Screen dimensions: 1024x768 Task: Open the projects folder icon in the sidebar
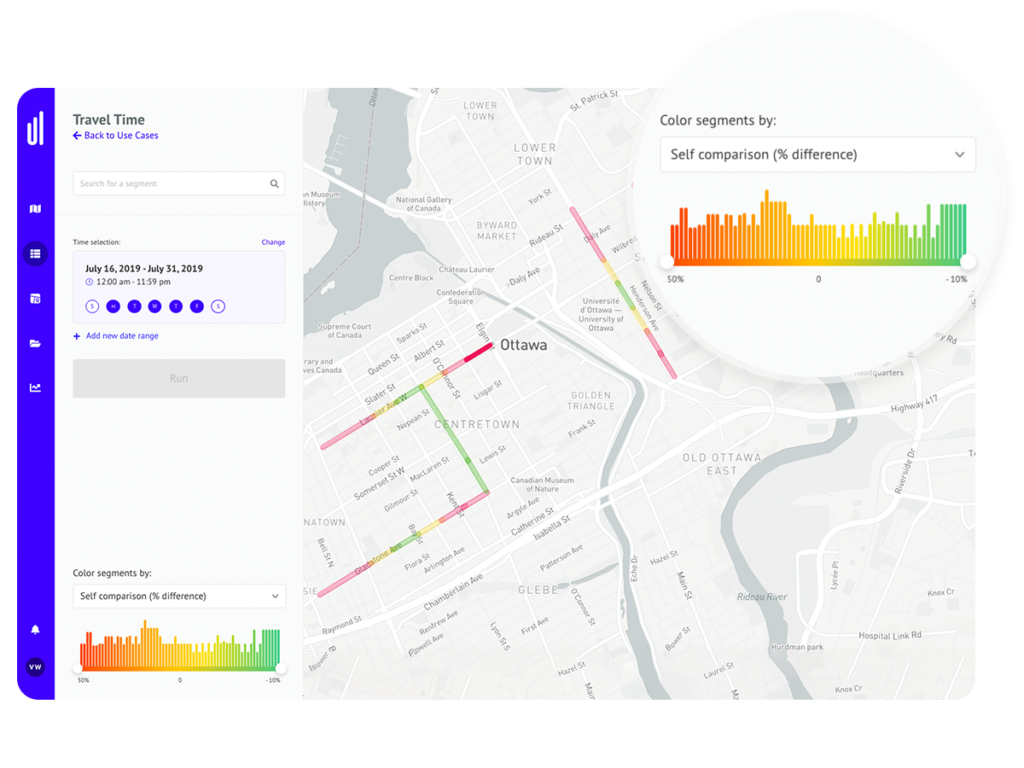[x=35, y=343]
